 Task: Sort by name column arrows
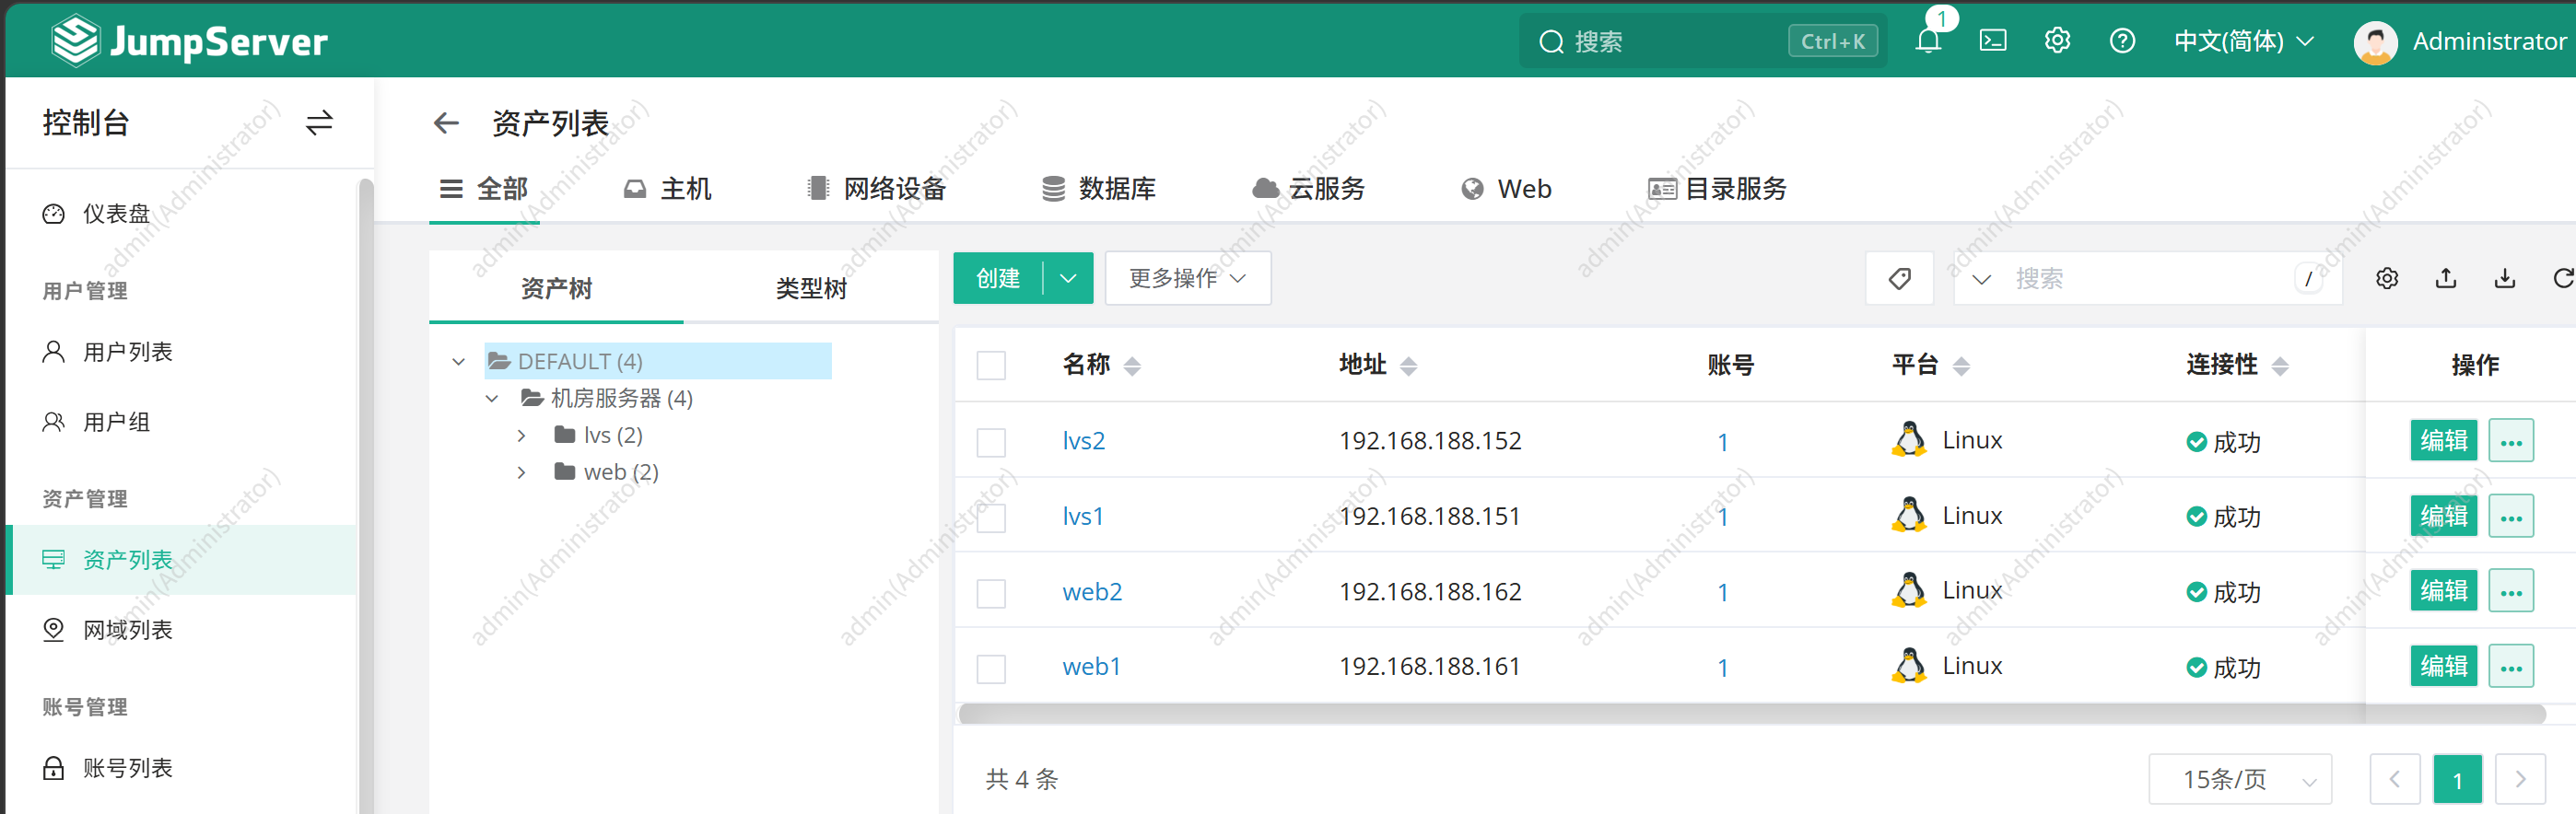coord(1132,366)
